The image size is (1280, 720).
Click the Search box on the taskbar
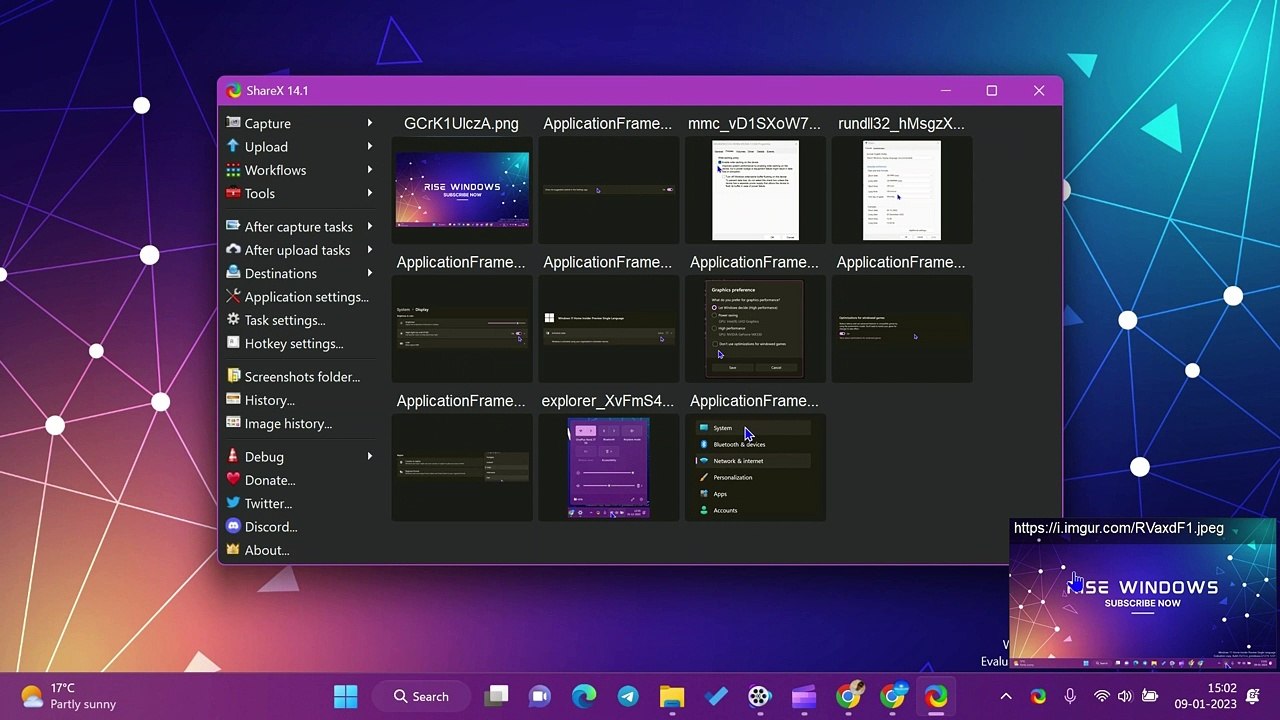tap(422, 697)
